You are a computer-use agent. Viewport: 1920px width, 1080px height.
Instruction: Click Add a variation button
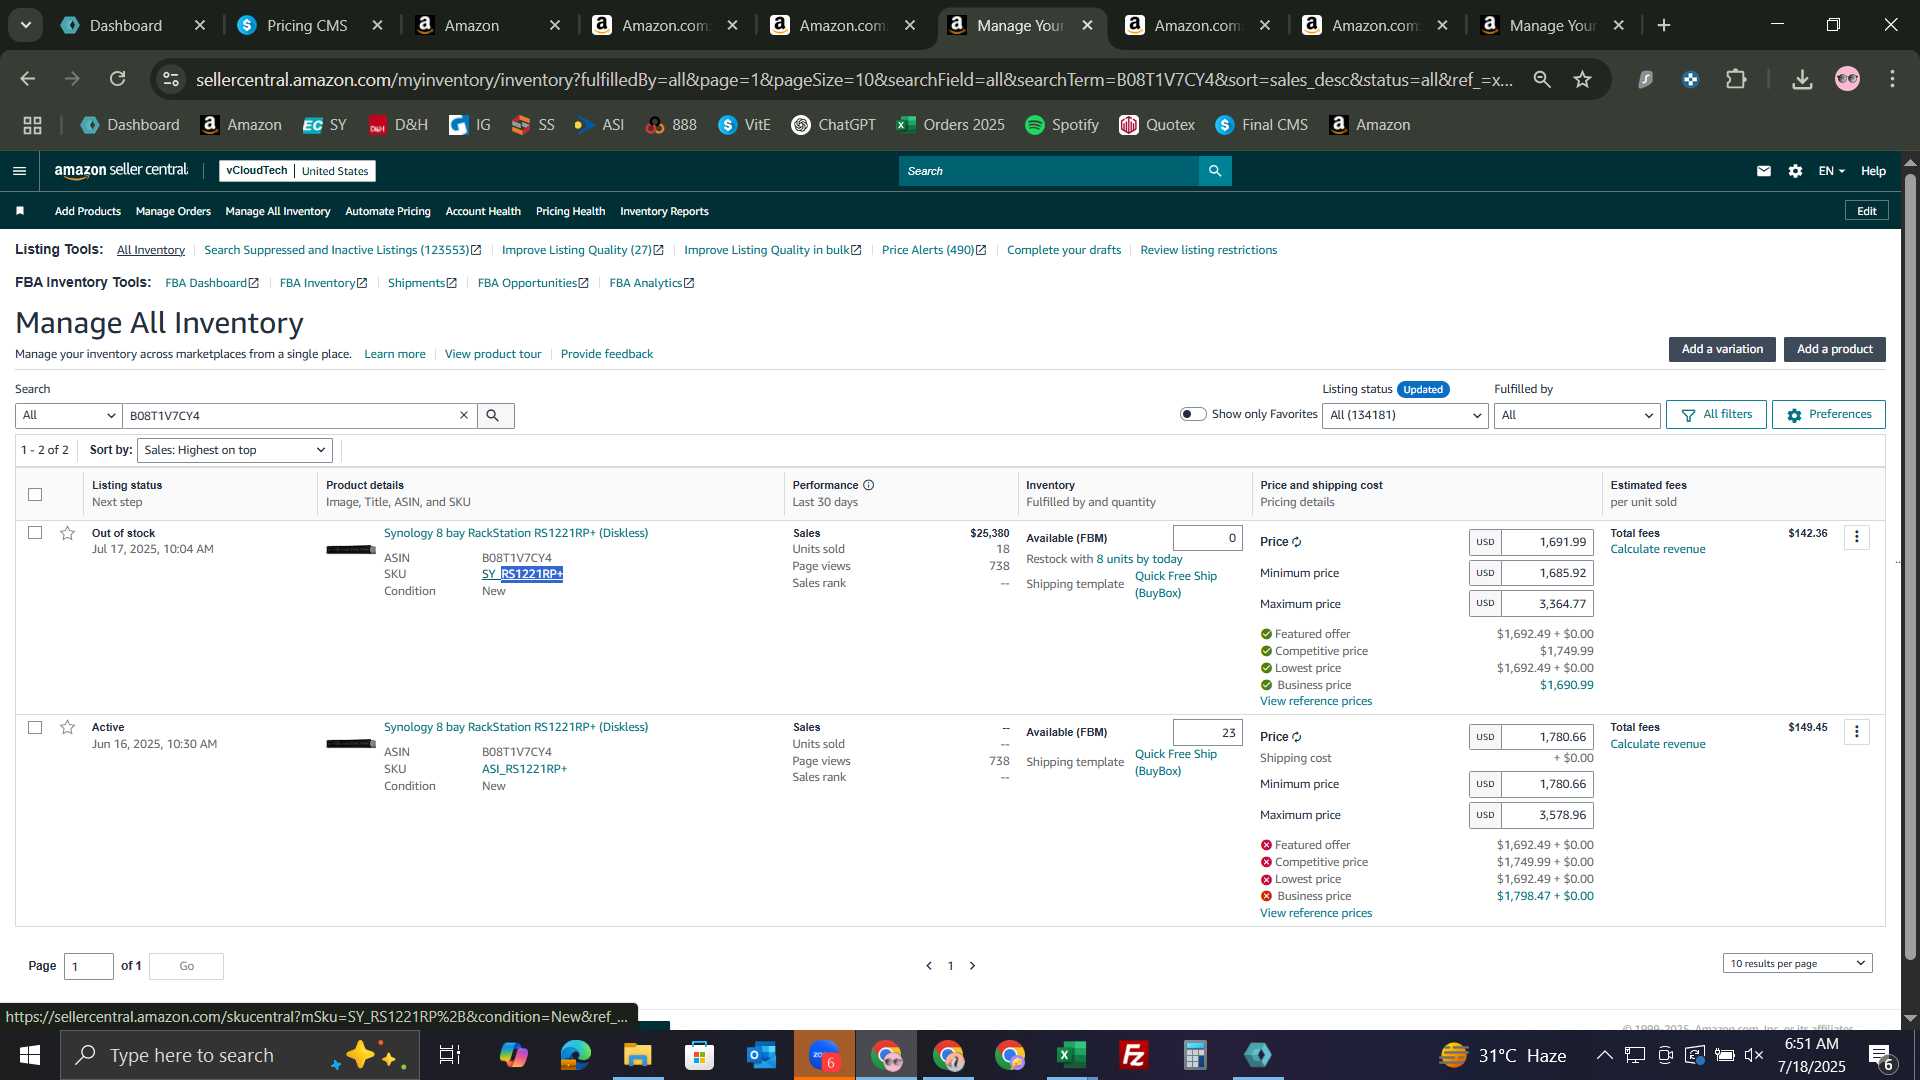(x=1722, y=349)
